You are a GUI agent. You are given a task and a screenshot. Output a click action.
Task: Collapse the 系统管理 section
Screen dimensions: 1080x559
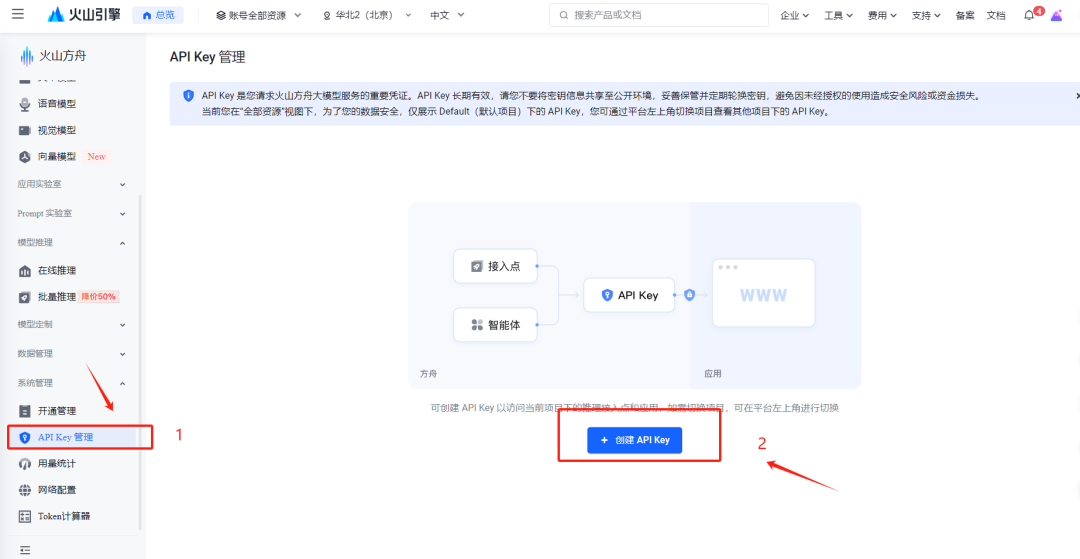72,383
